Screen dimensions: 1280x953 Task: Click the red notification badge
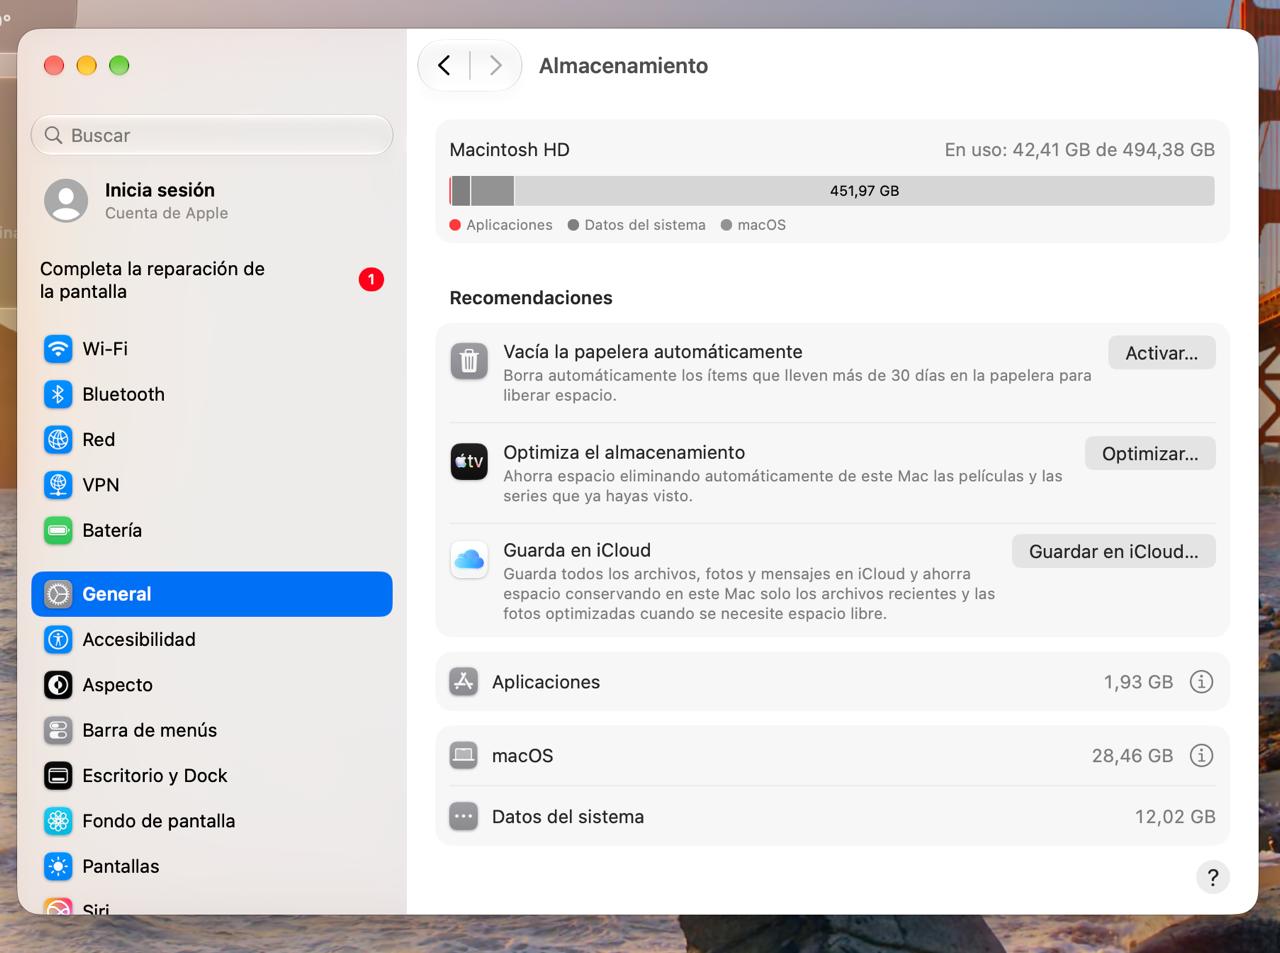coord(371,280)
